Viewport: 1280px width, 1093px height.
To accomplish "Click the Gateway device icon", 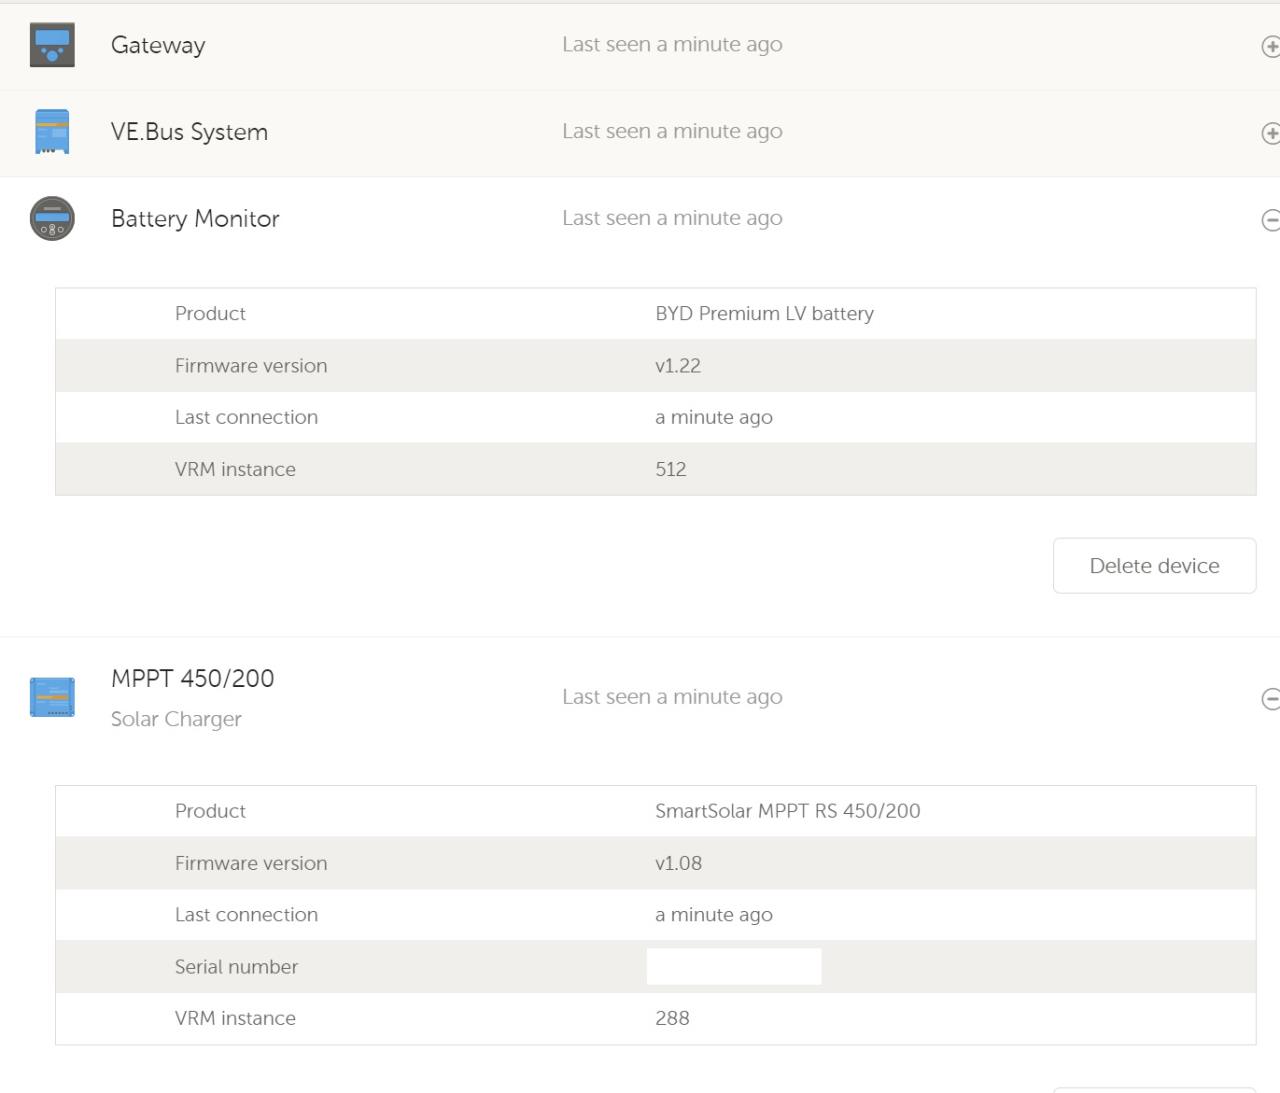I will [x=52, y=45].
